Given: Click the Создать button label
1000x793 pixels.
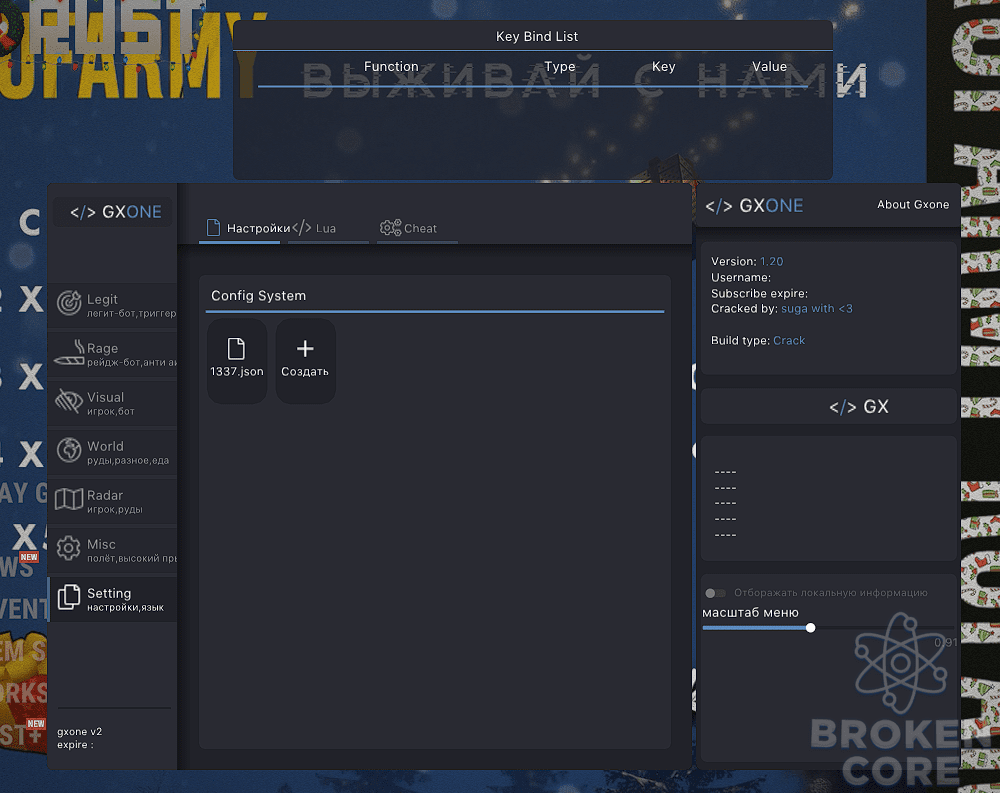Looking at the screenshot, I should pos(305,371).
